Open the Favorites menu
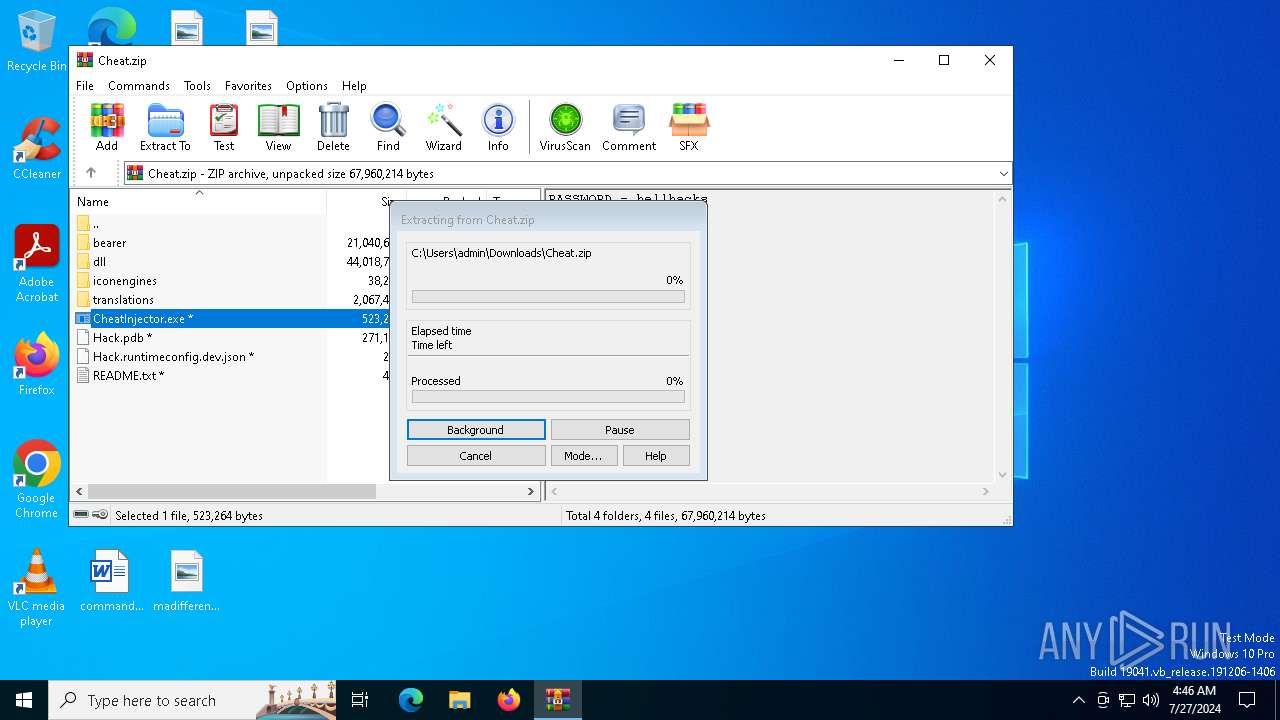 [248, 86]
